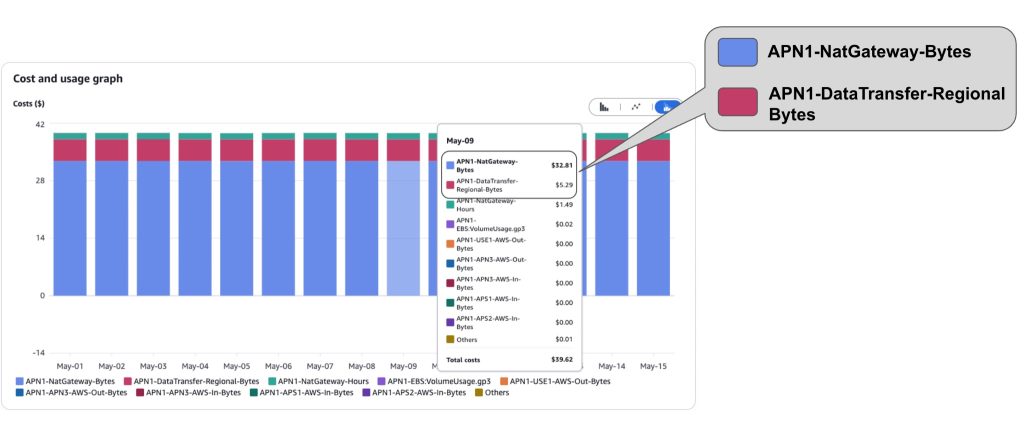Screen dimensions: 1024x438
Task: Click the APN1-APN3-AWS-Out-Bytes legend item
Action: 71,393
